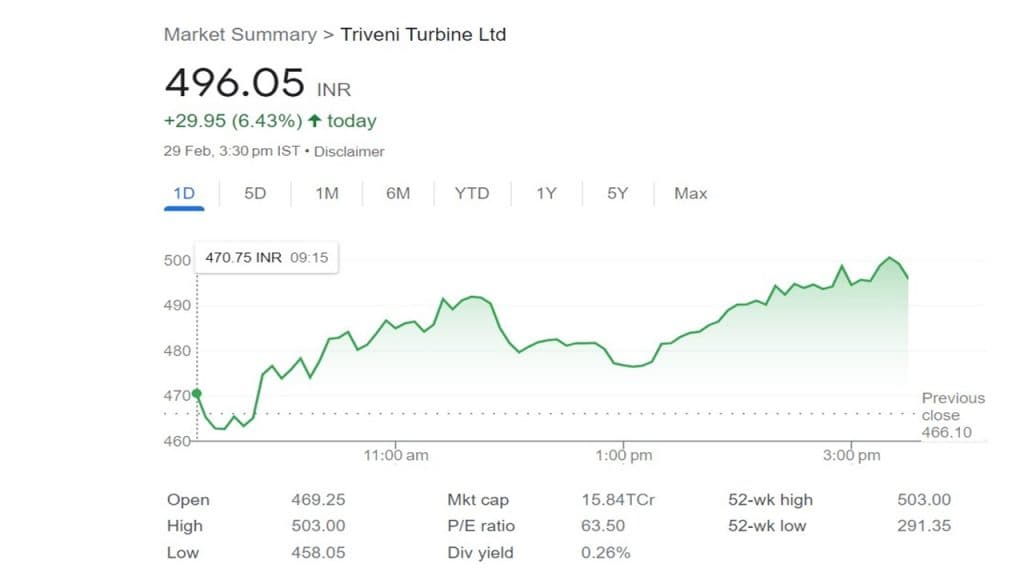1024x576 pixels.
Task: Click the Market Summary breadcrumb link
Action: [239, 35]
